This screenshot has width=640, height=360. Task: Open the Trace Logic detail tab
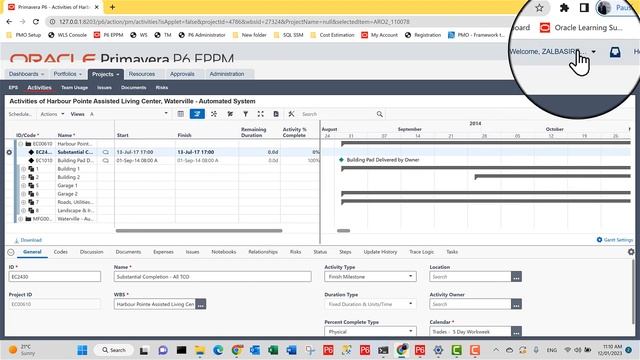click(422, 252)
